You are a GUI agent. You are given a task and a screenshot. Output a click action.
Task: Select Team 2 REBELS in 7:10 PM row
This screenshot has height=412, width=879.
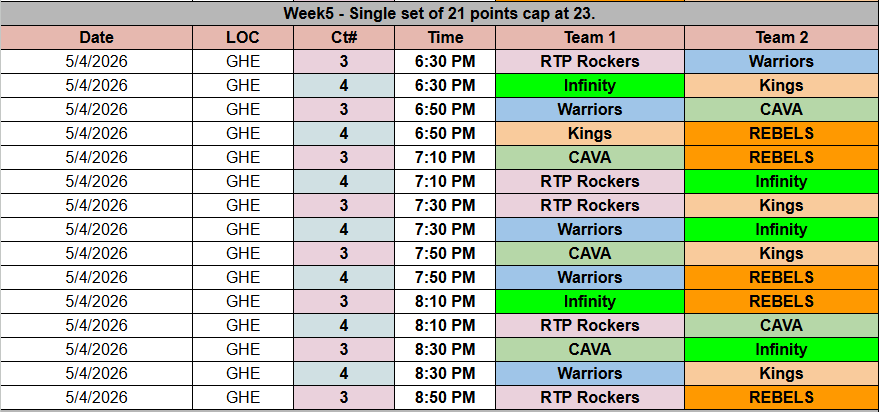pos(781,158)
